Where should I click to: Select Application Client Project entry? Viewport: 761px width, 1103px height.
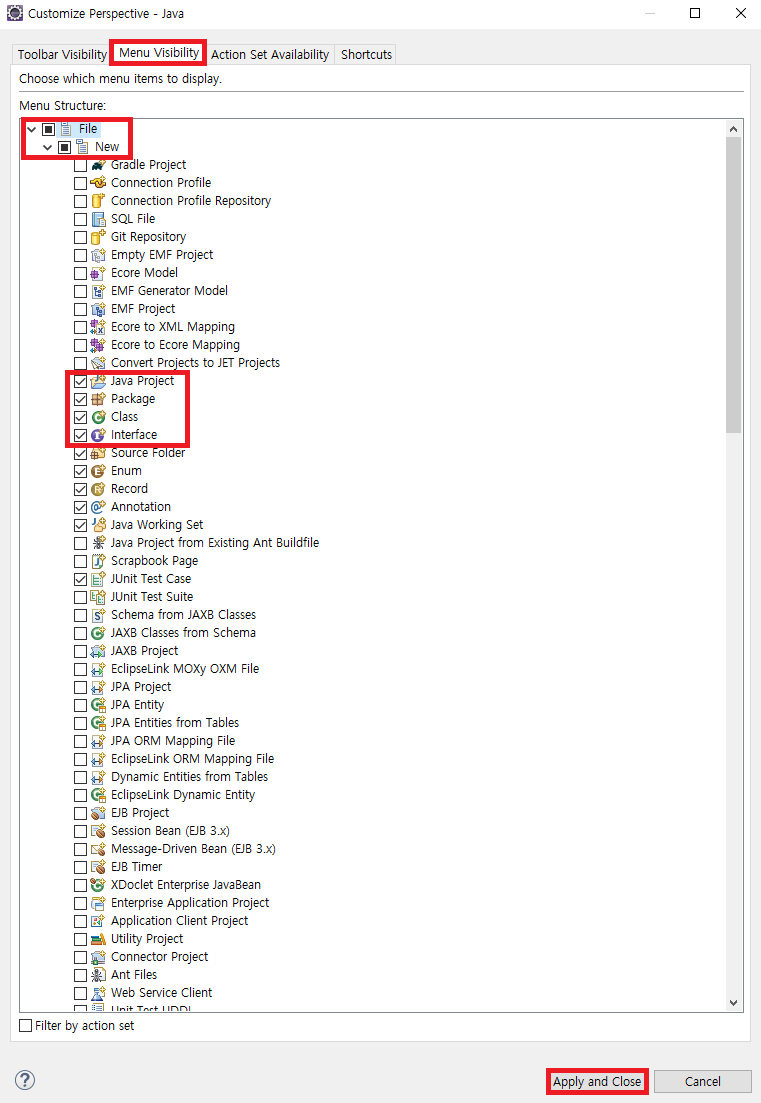tap(179, 921)
